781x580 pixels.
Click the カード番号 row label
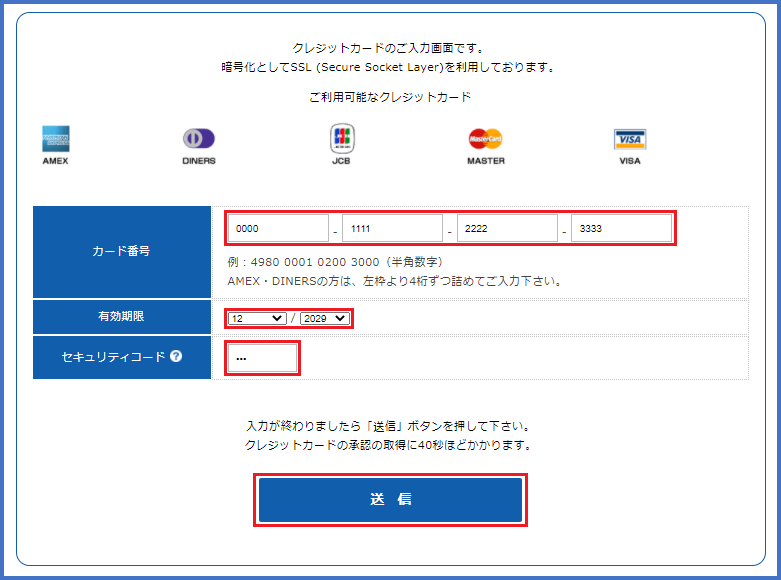[122, 252]
